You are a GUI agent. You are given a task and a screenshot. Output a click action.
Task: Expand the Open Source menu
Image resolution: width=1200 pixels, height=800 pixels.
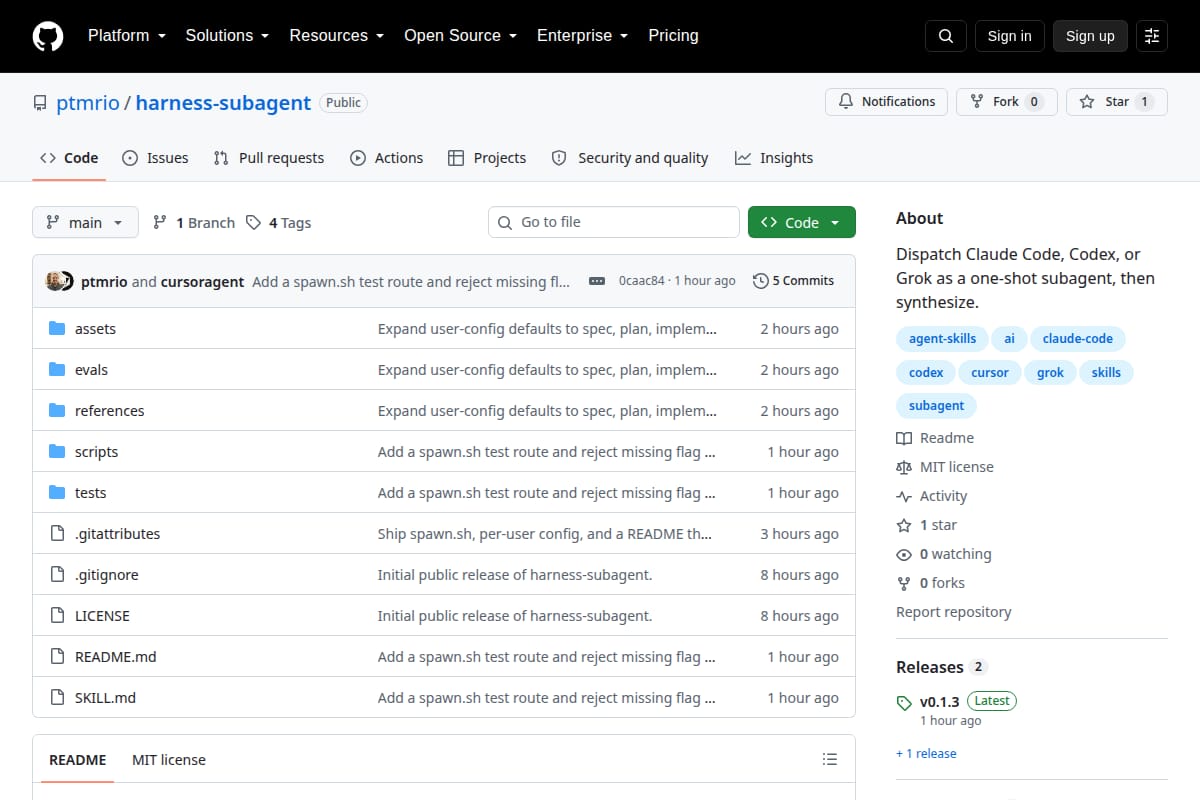pyautogui.click(x=460, y=36)
